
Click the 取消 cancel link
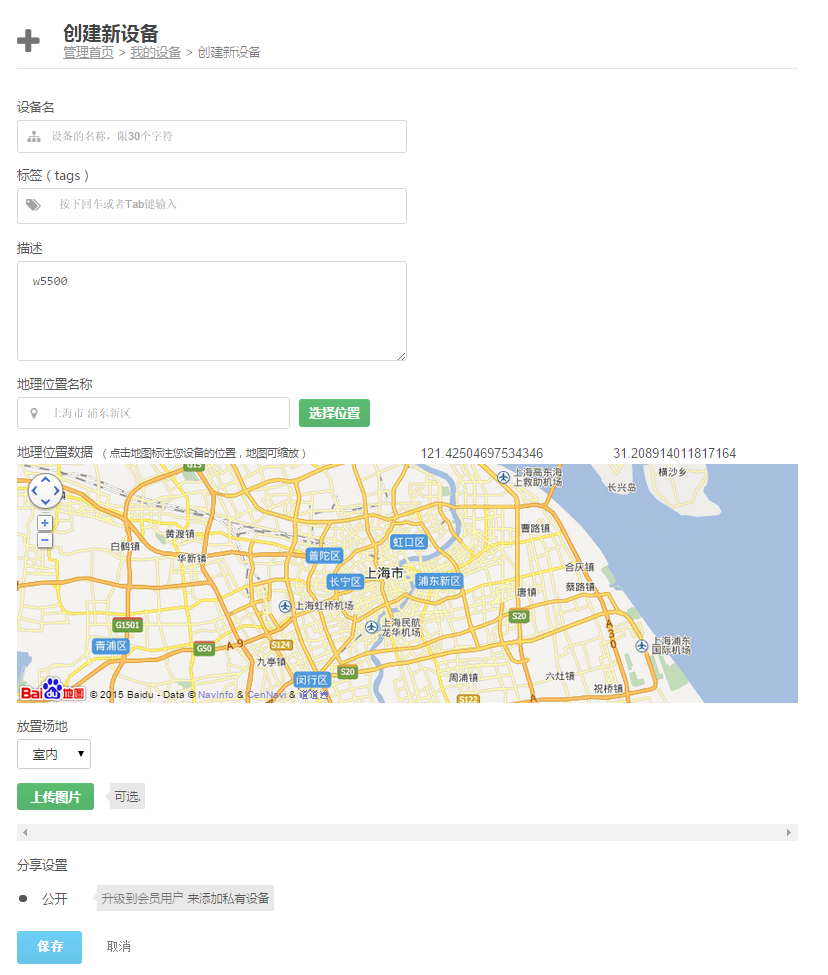[119, 946]
